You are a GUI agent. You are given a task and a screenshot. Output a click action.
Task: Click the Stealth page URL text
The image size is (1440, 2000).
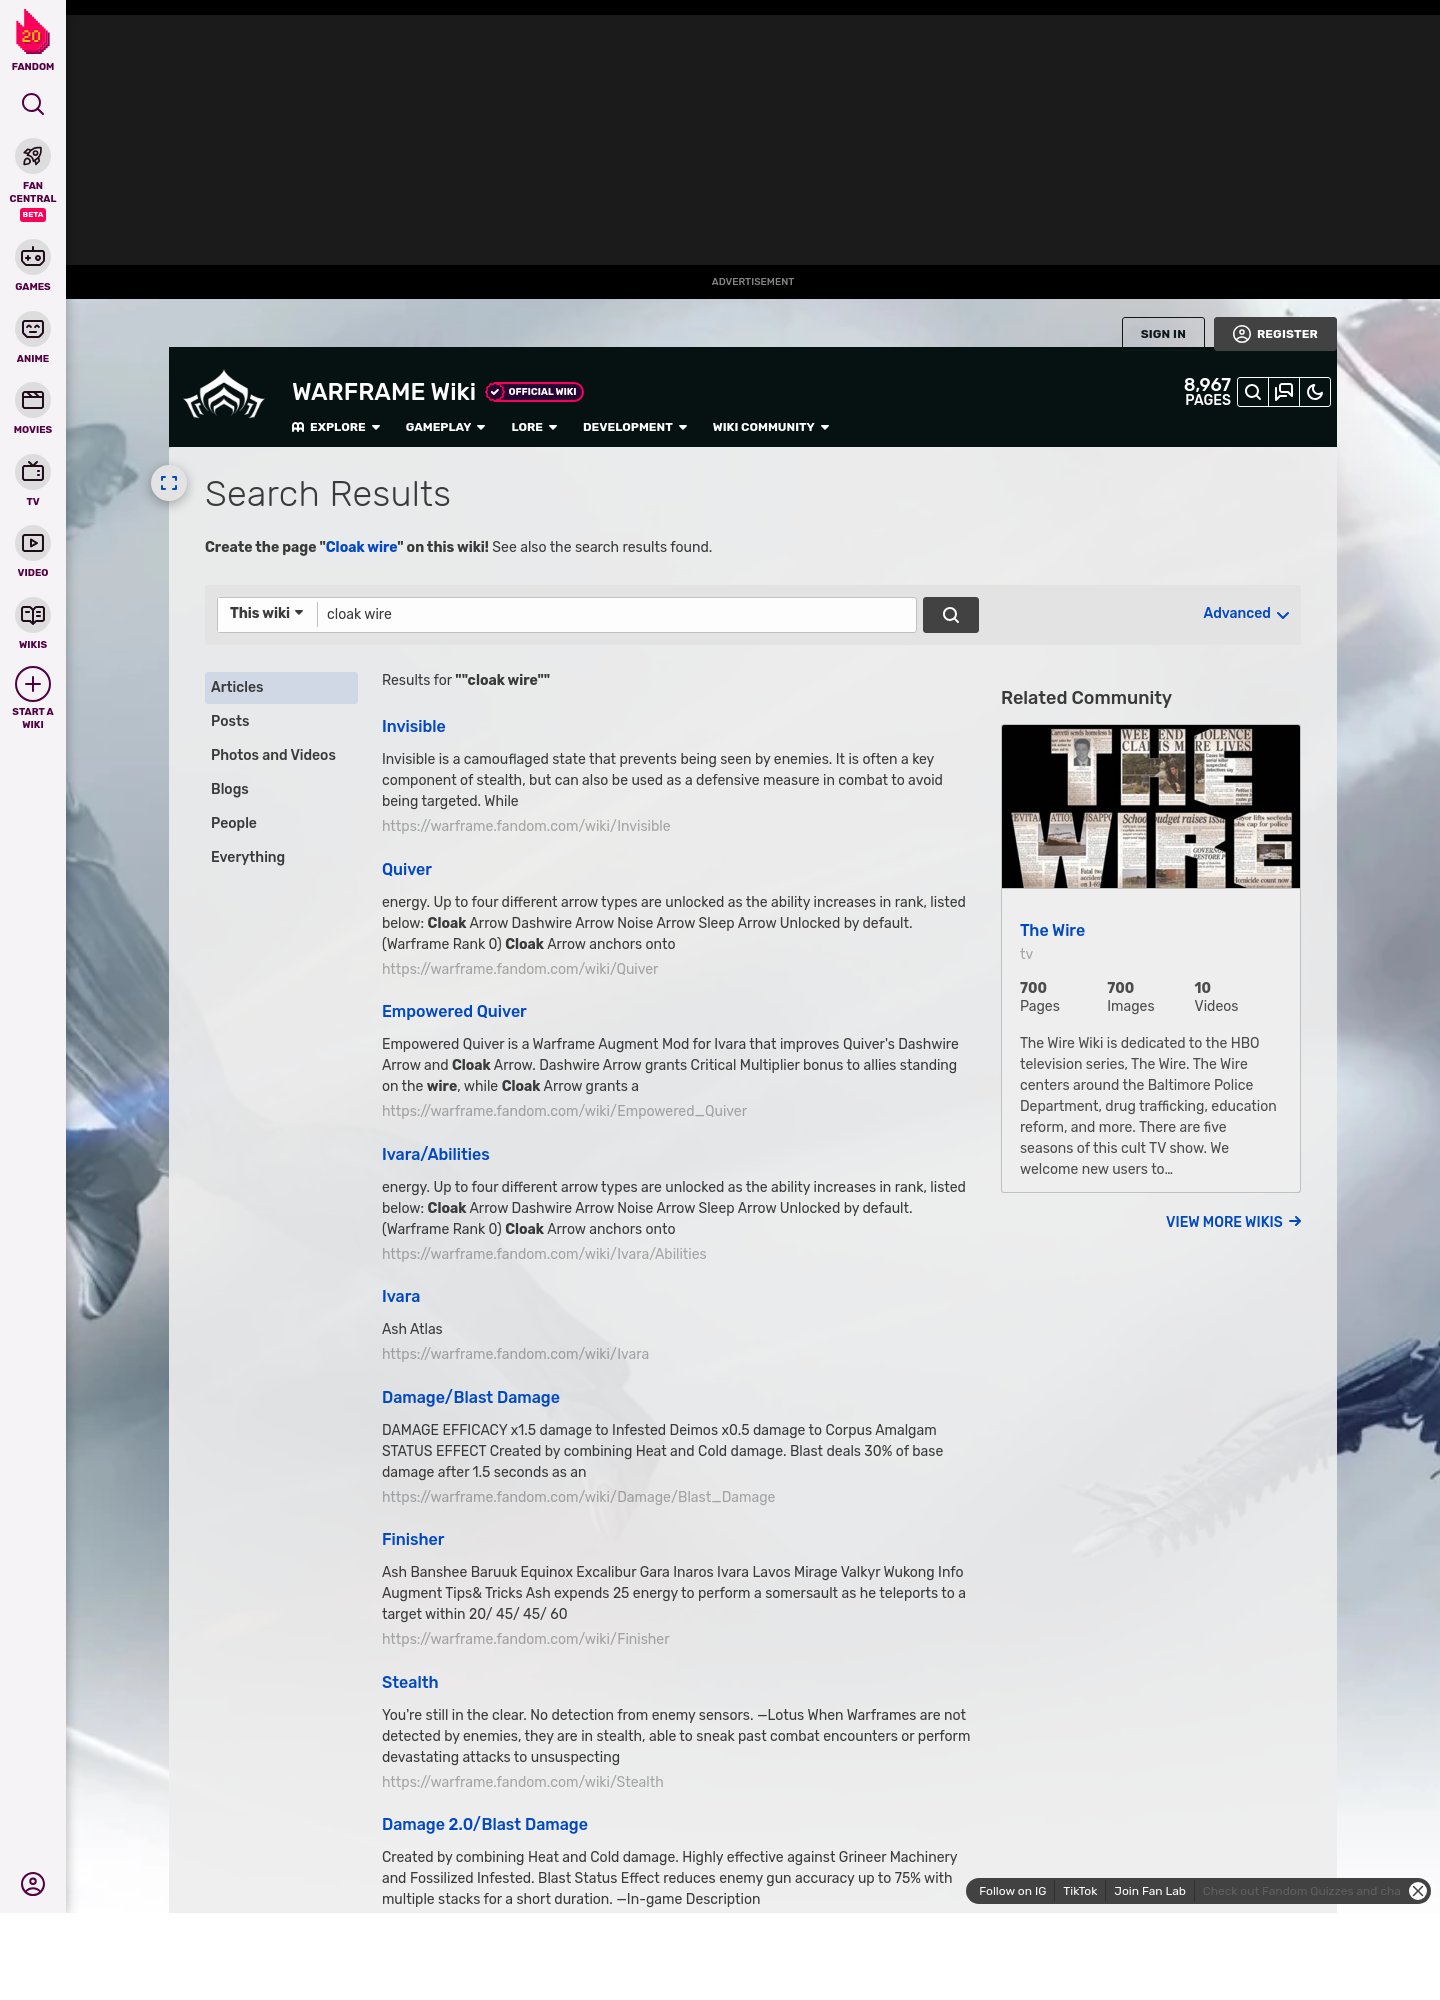[523, 1782]
